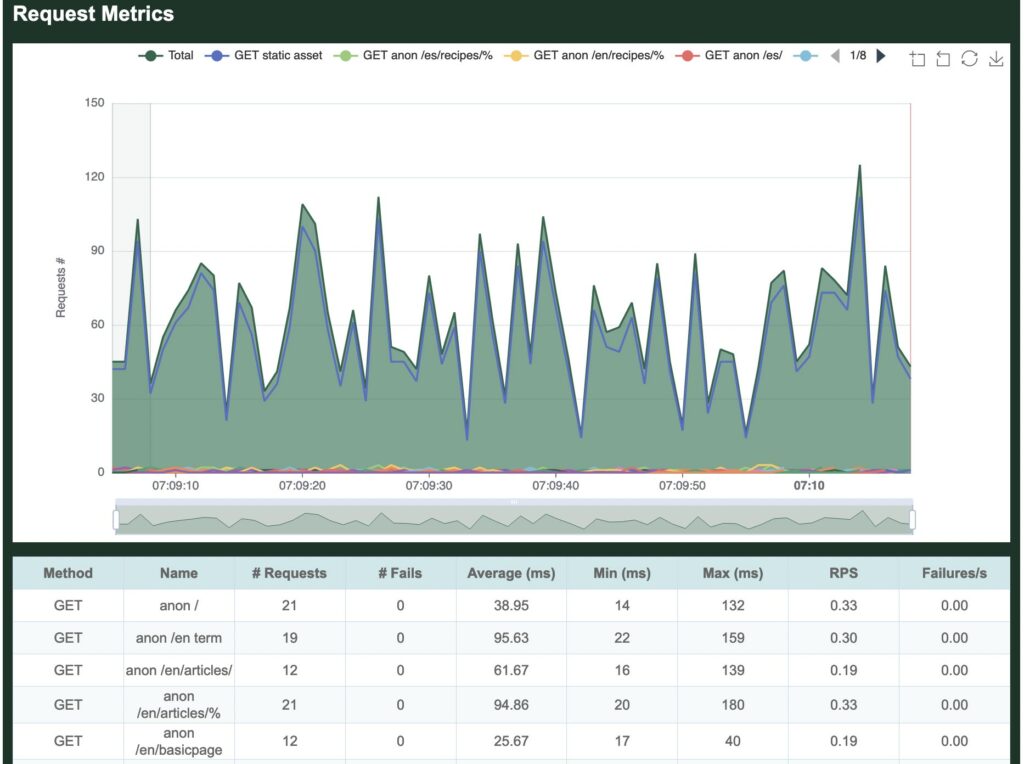Click the 07:09:30 x-axis time label
This screenshot has height=764, width=1024.
pyautogui.click(x=429, y=486)
